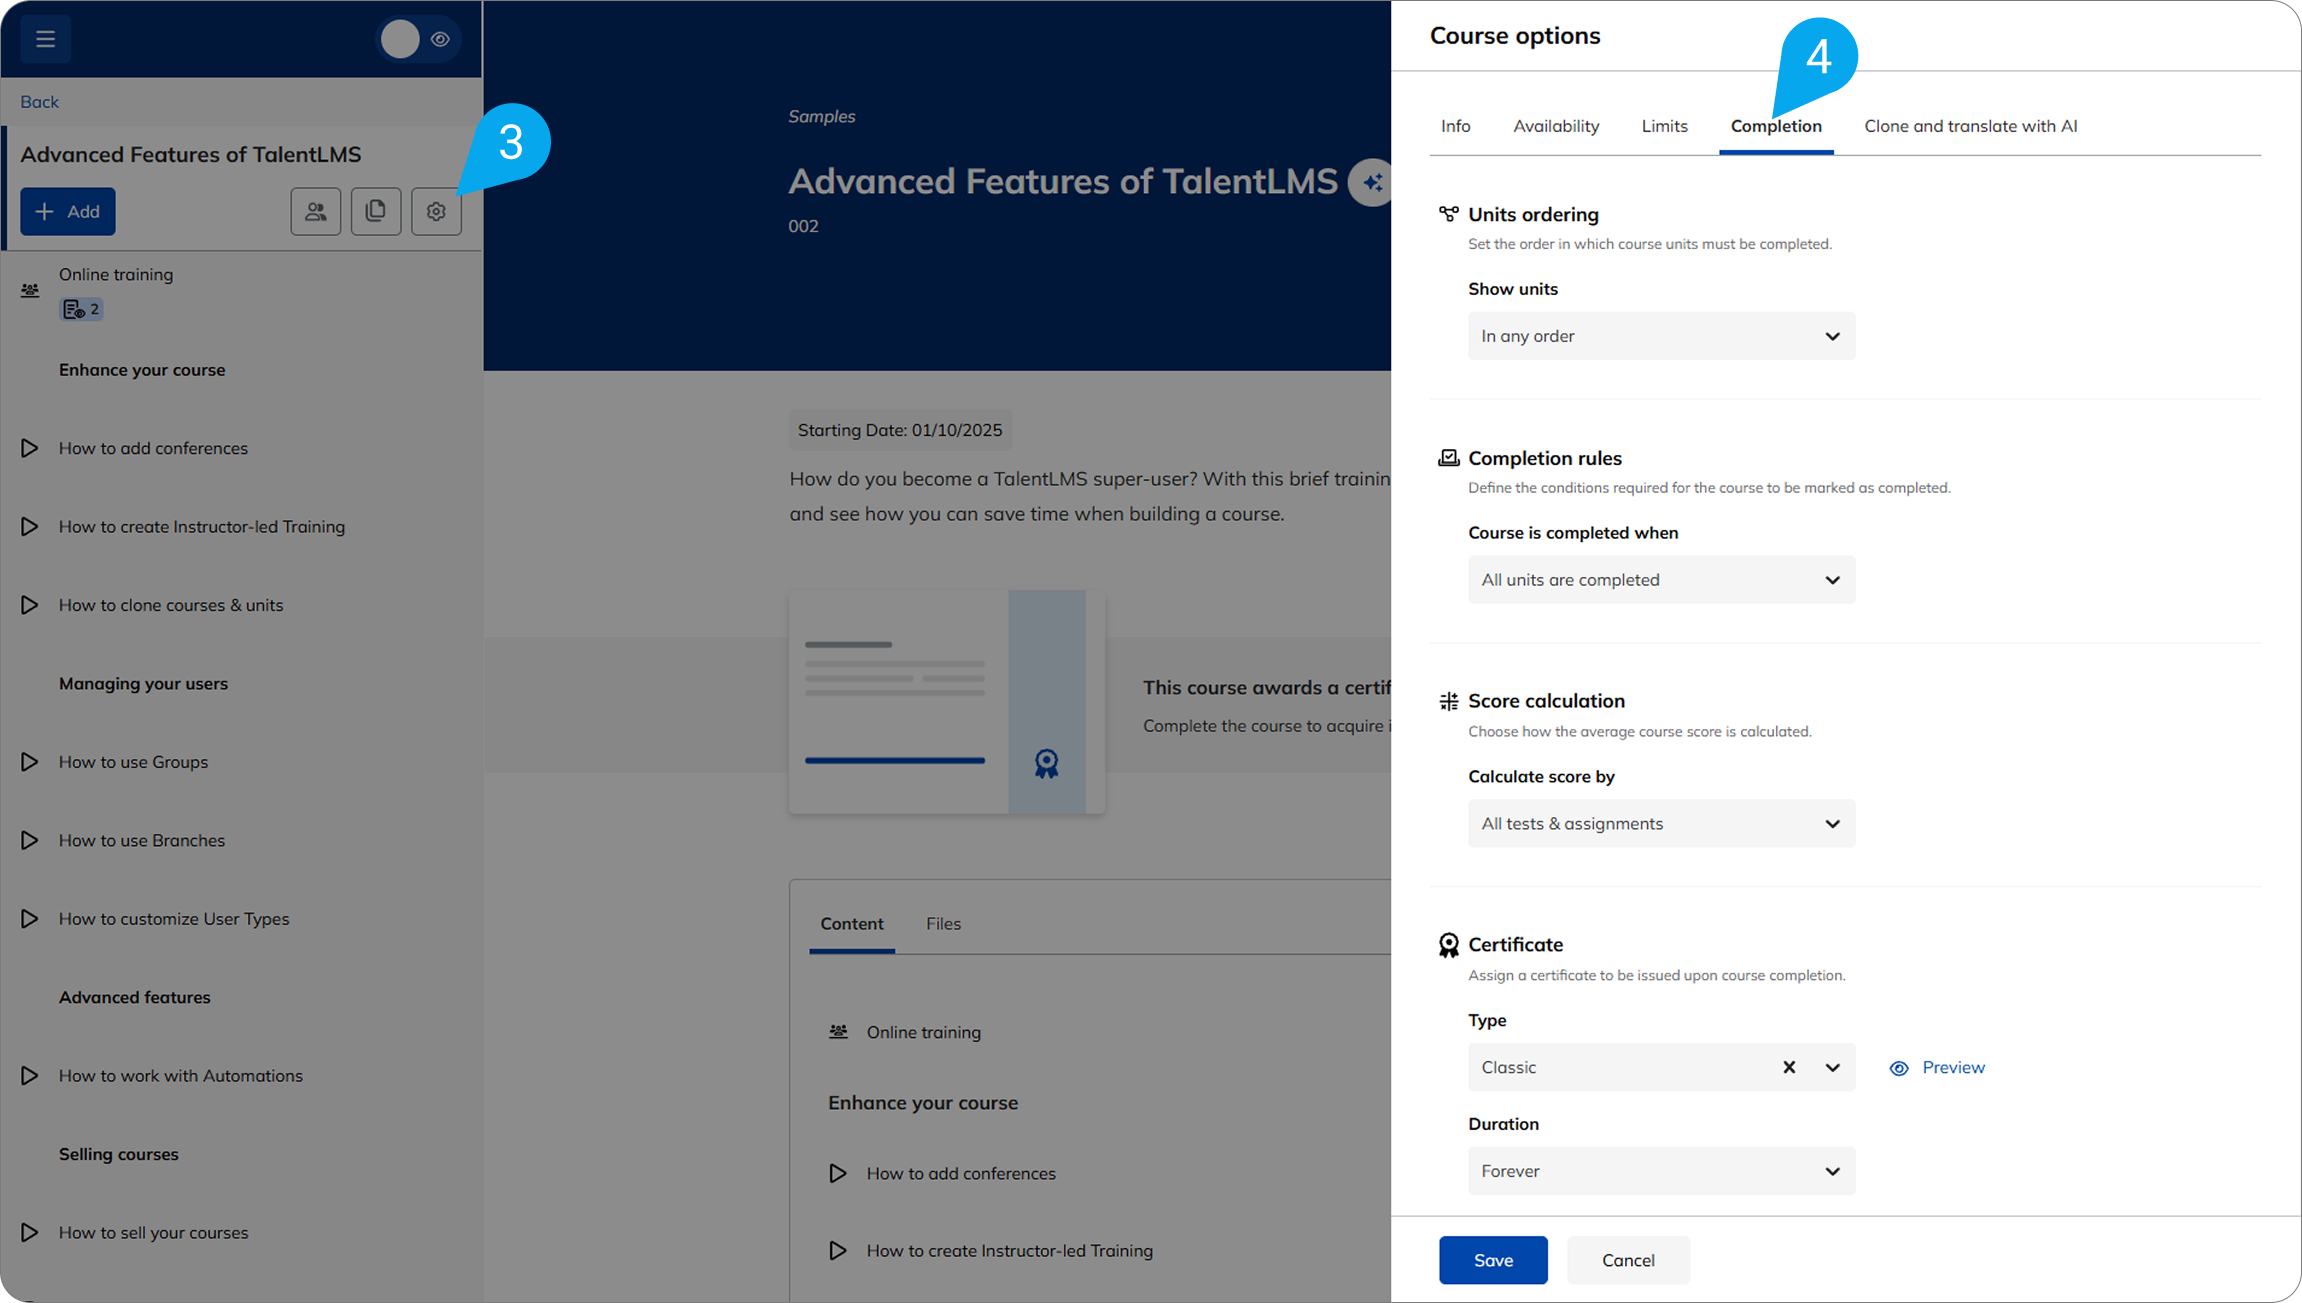This screenshot has width=2302, height=1303.
Task: Open the hamburger menu icon
Action: 45,39
